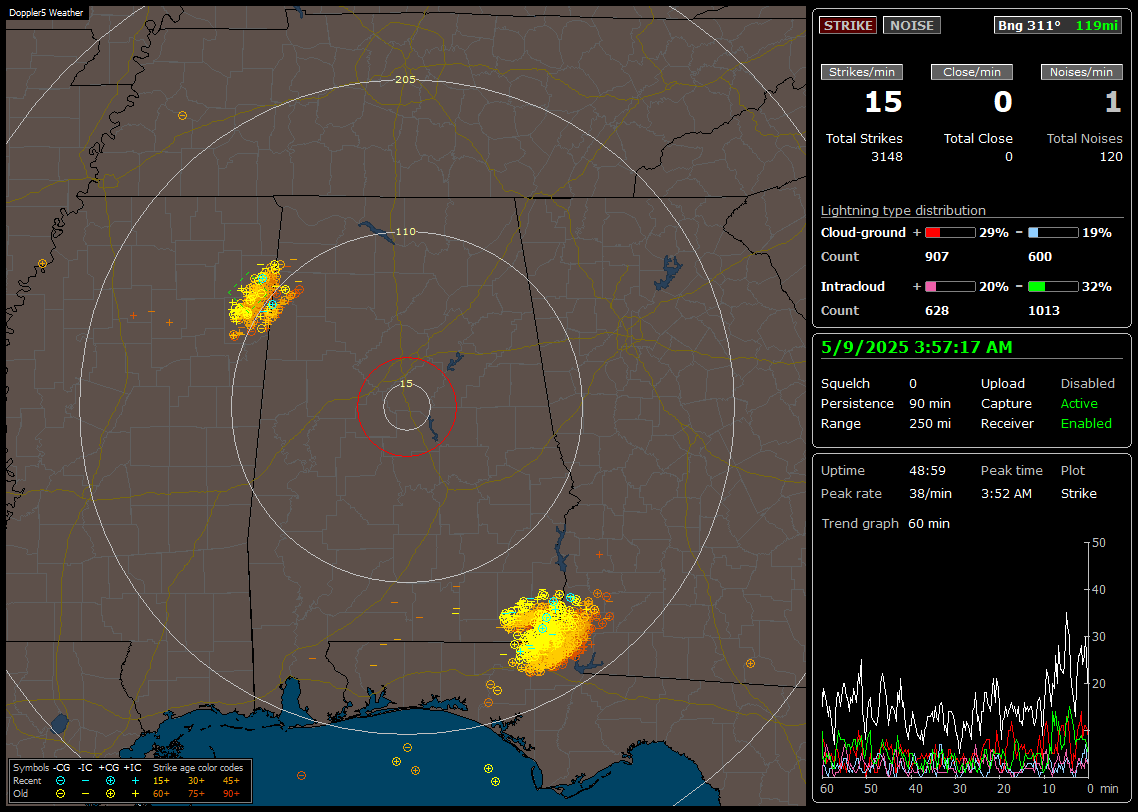Click the red positive Cloud-ground 29% bar
Image resolution: width=1138 pixels, height=812 pixels.
(950, 232)
